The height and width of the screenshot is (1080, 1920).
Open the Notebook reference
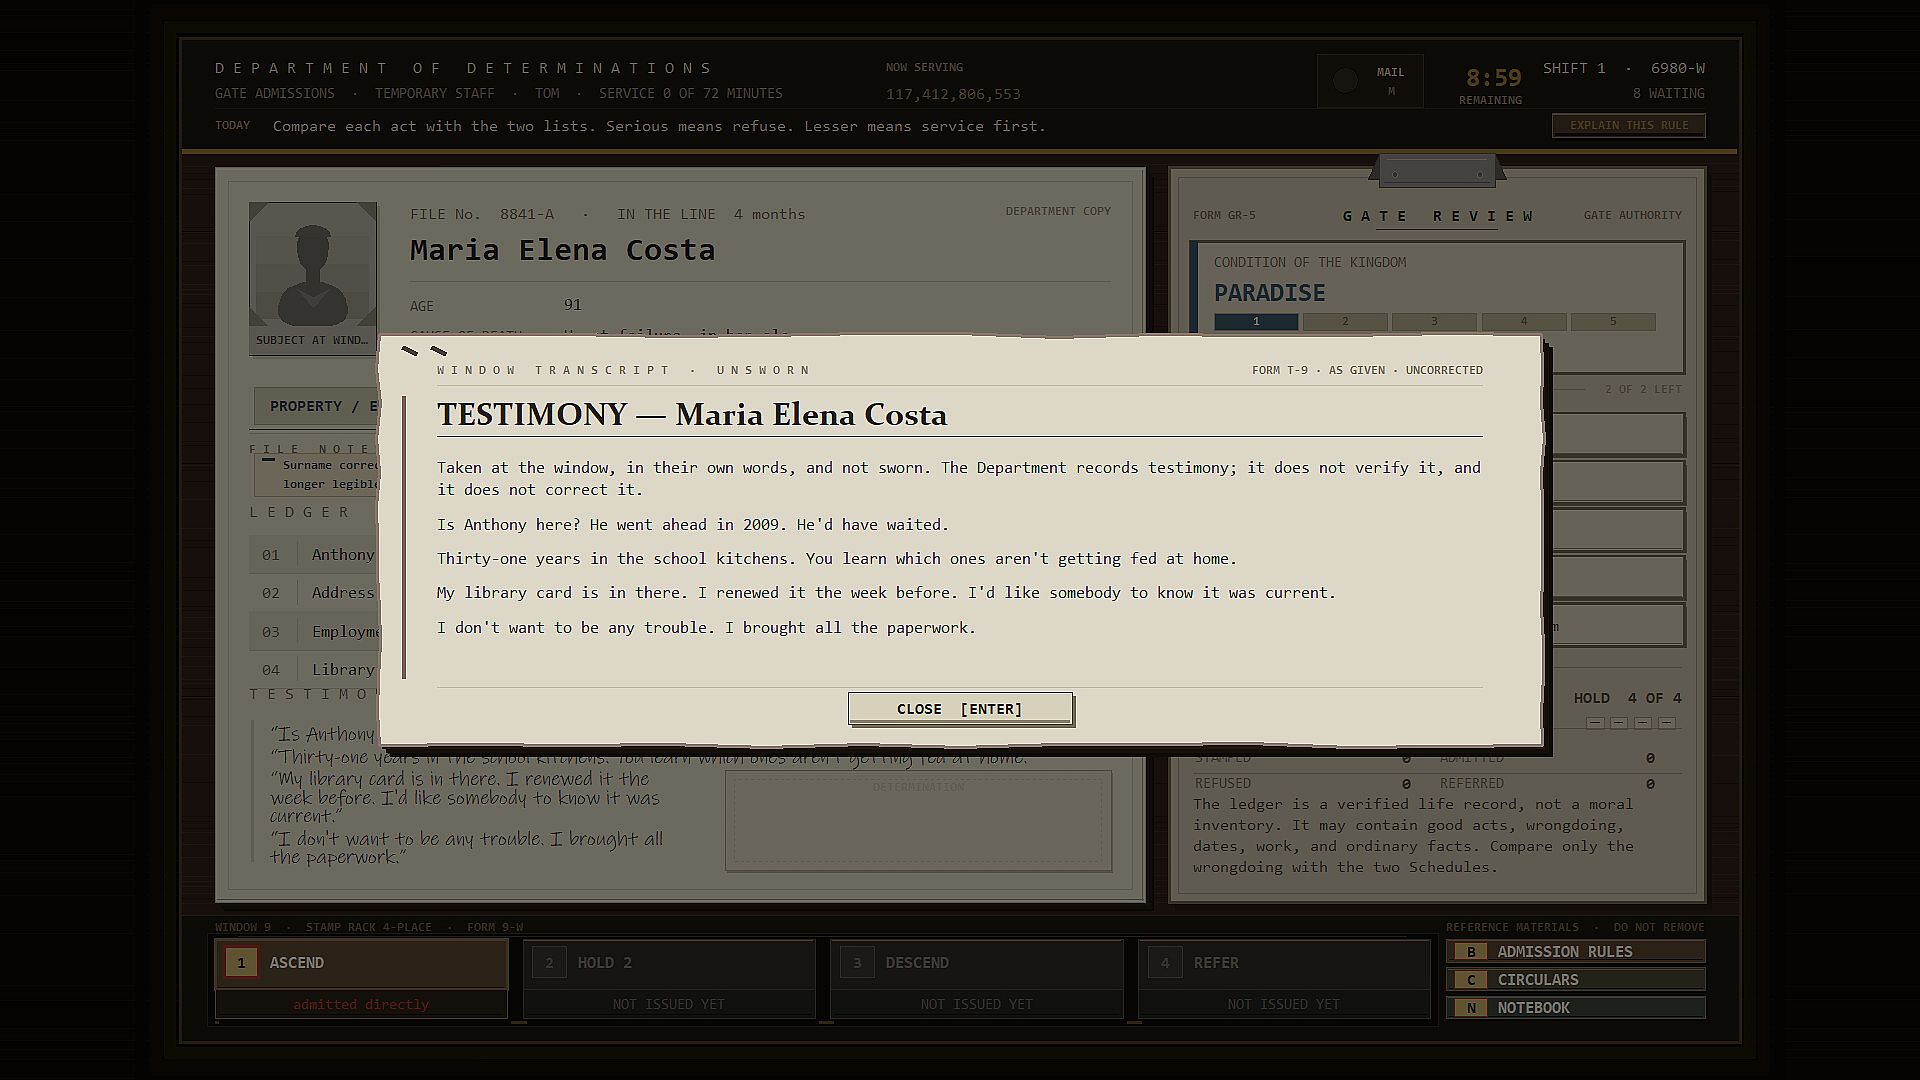pyautogui.click(x=1576, y=1008)
